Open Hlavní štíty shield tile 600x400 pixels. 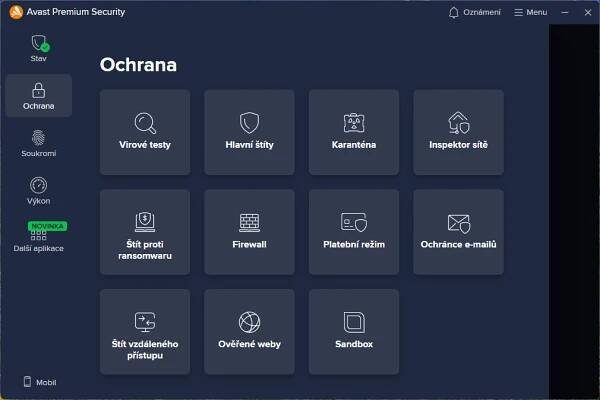(x=249, y=132)
